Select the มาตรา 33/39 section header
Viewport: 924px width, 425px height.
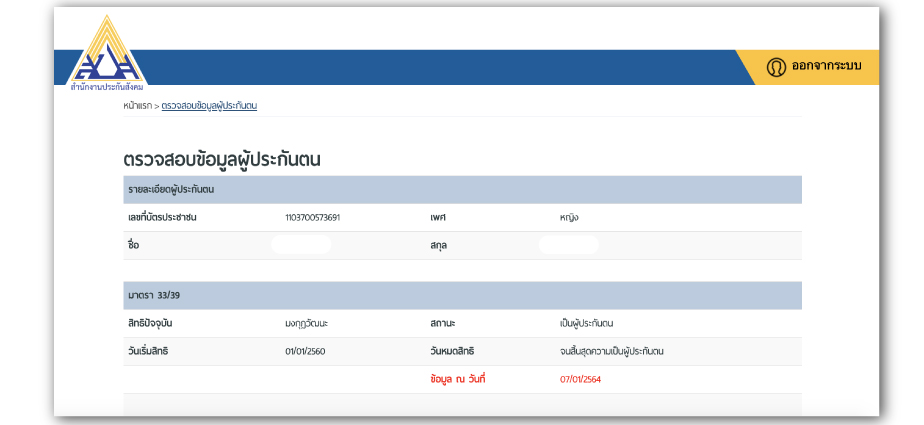tap(154, 296)
